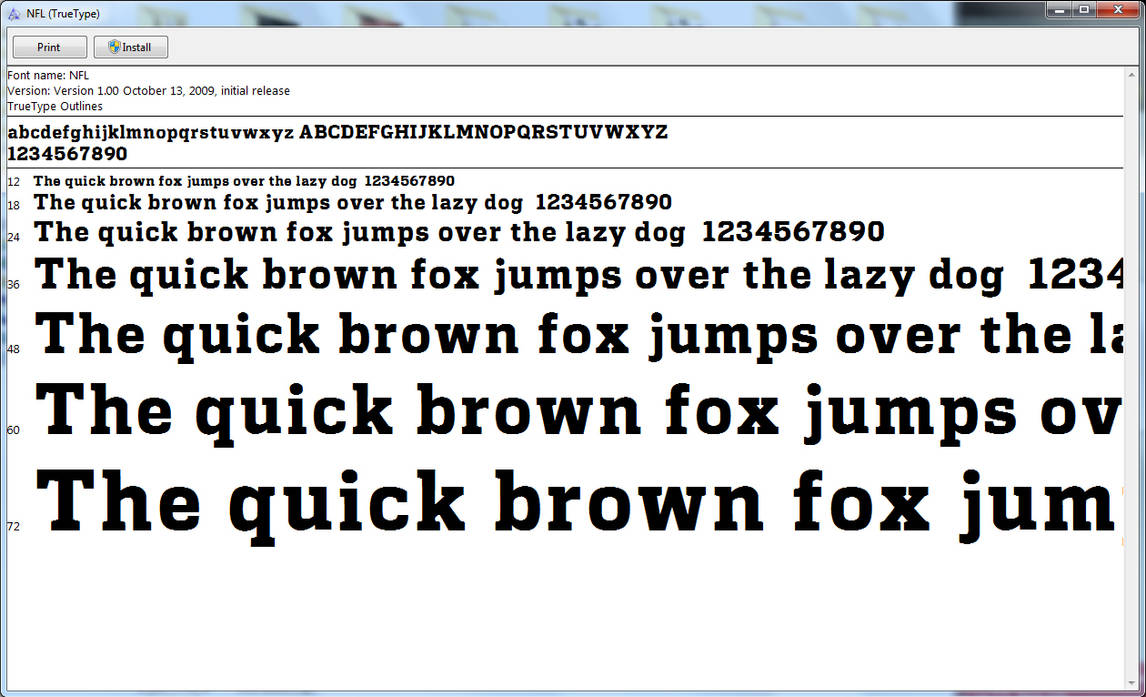
Task: Click the size 18 sample sentence
Action: [x=353, y=202]
